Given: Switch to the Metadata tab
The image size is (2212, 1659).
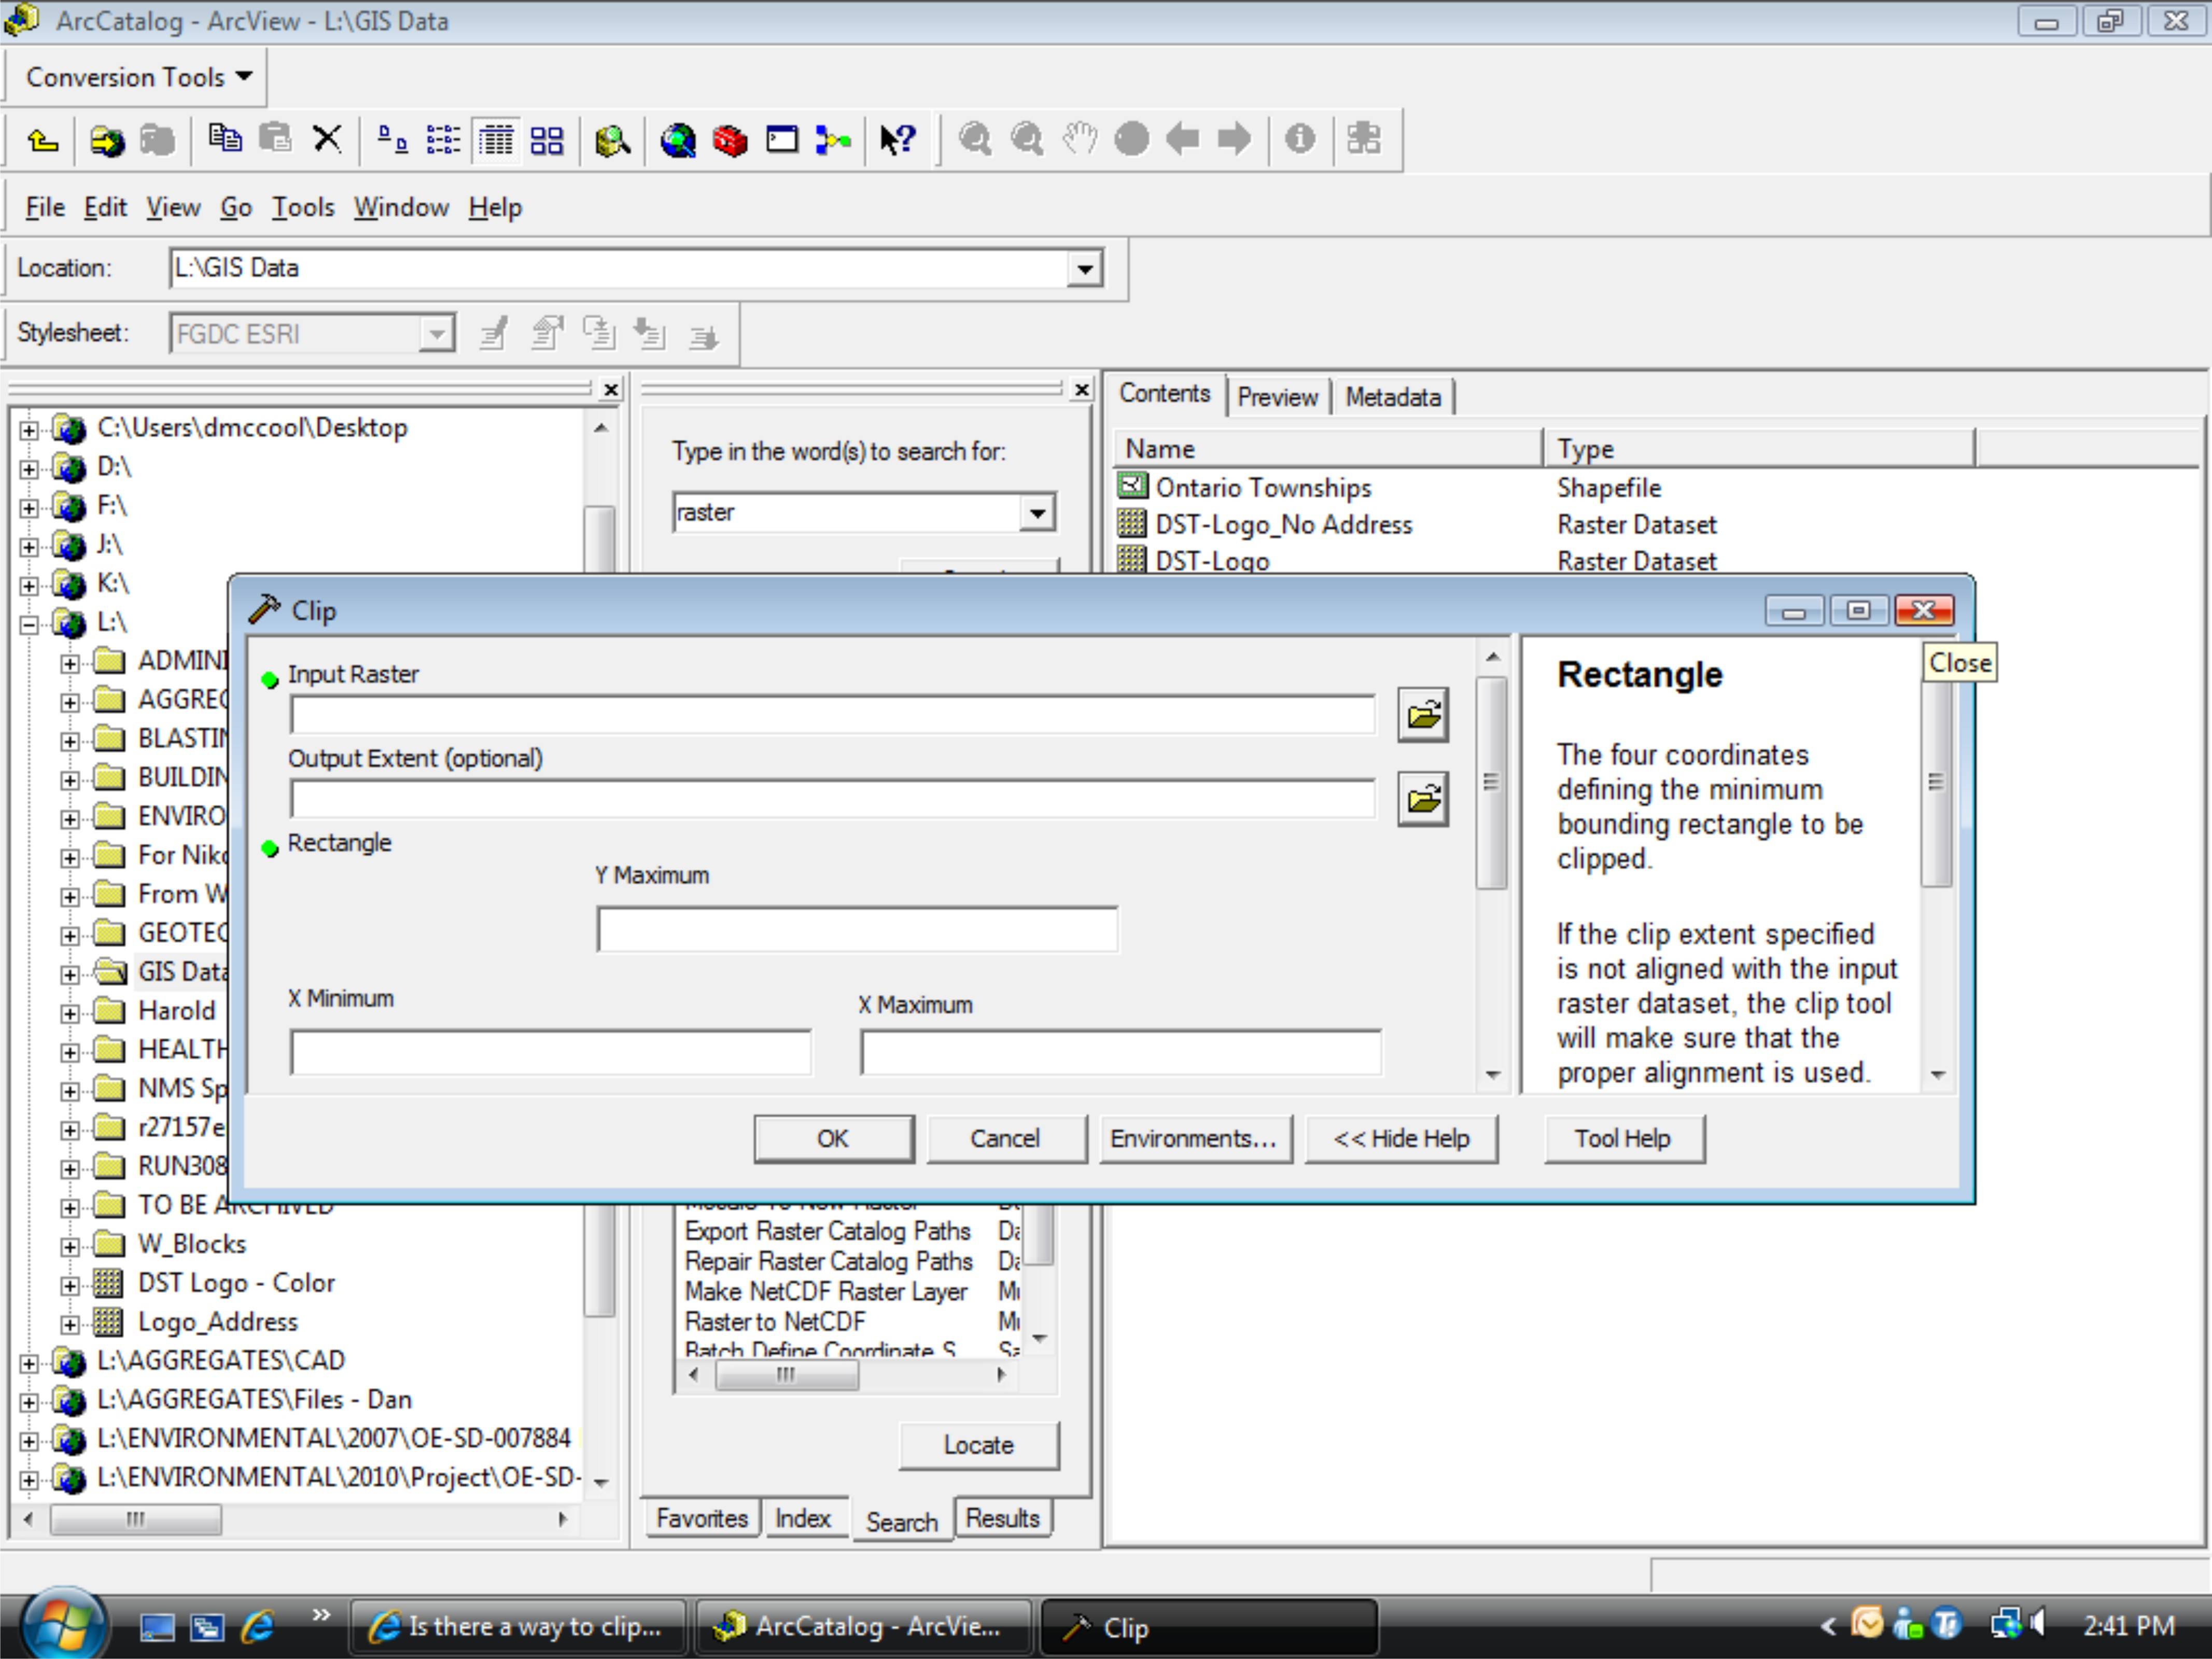Looking at the screenshot, I should [x=1393, y=397].
